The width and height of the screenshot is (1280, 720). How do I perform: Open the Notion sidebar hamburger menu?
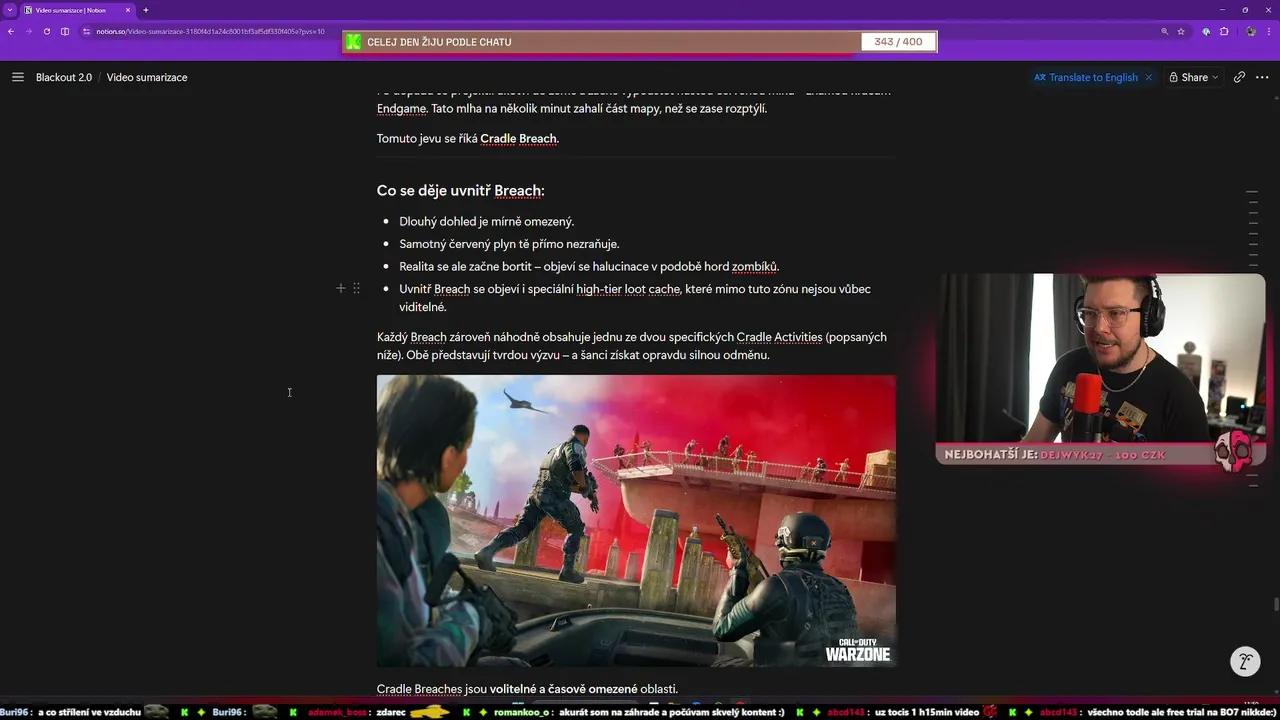tap(17, 77)
